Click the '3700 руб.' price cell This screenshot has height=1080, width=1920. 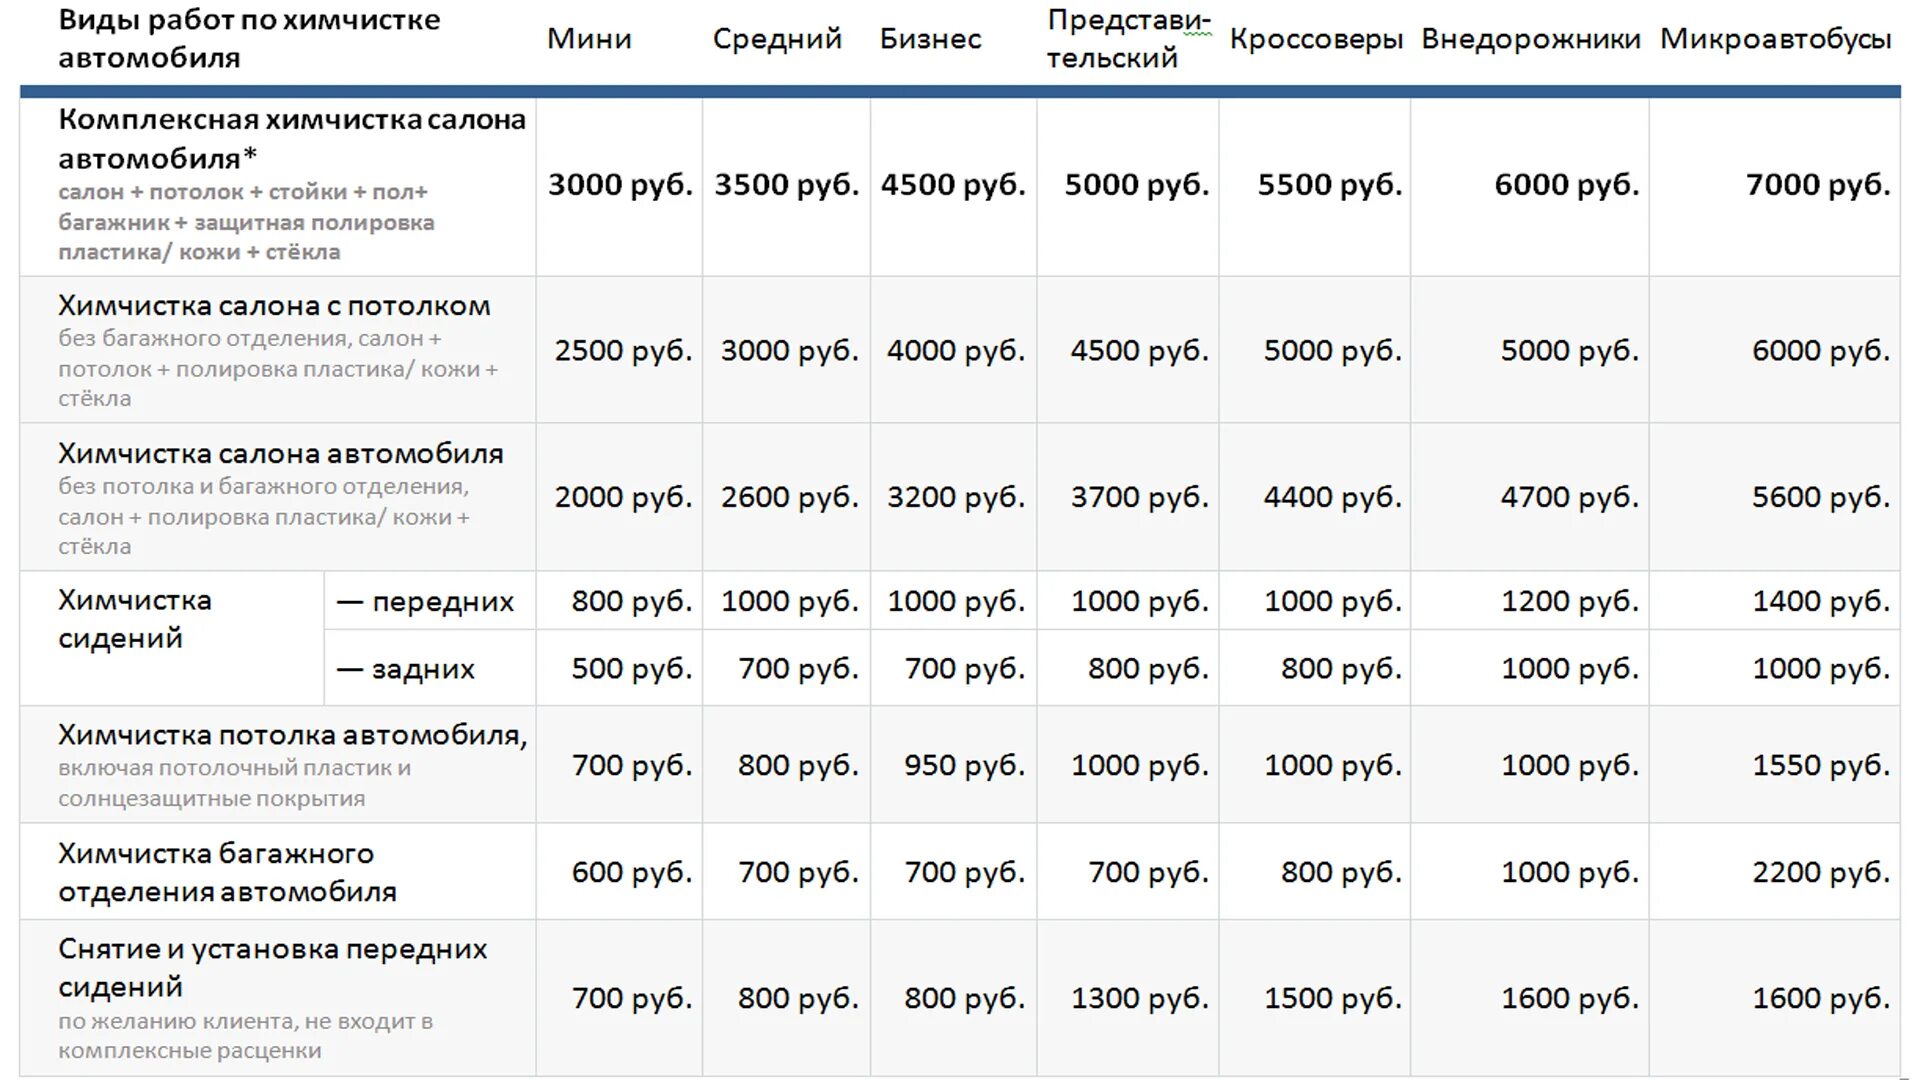(x=1140, y=496)
